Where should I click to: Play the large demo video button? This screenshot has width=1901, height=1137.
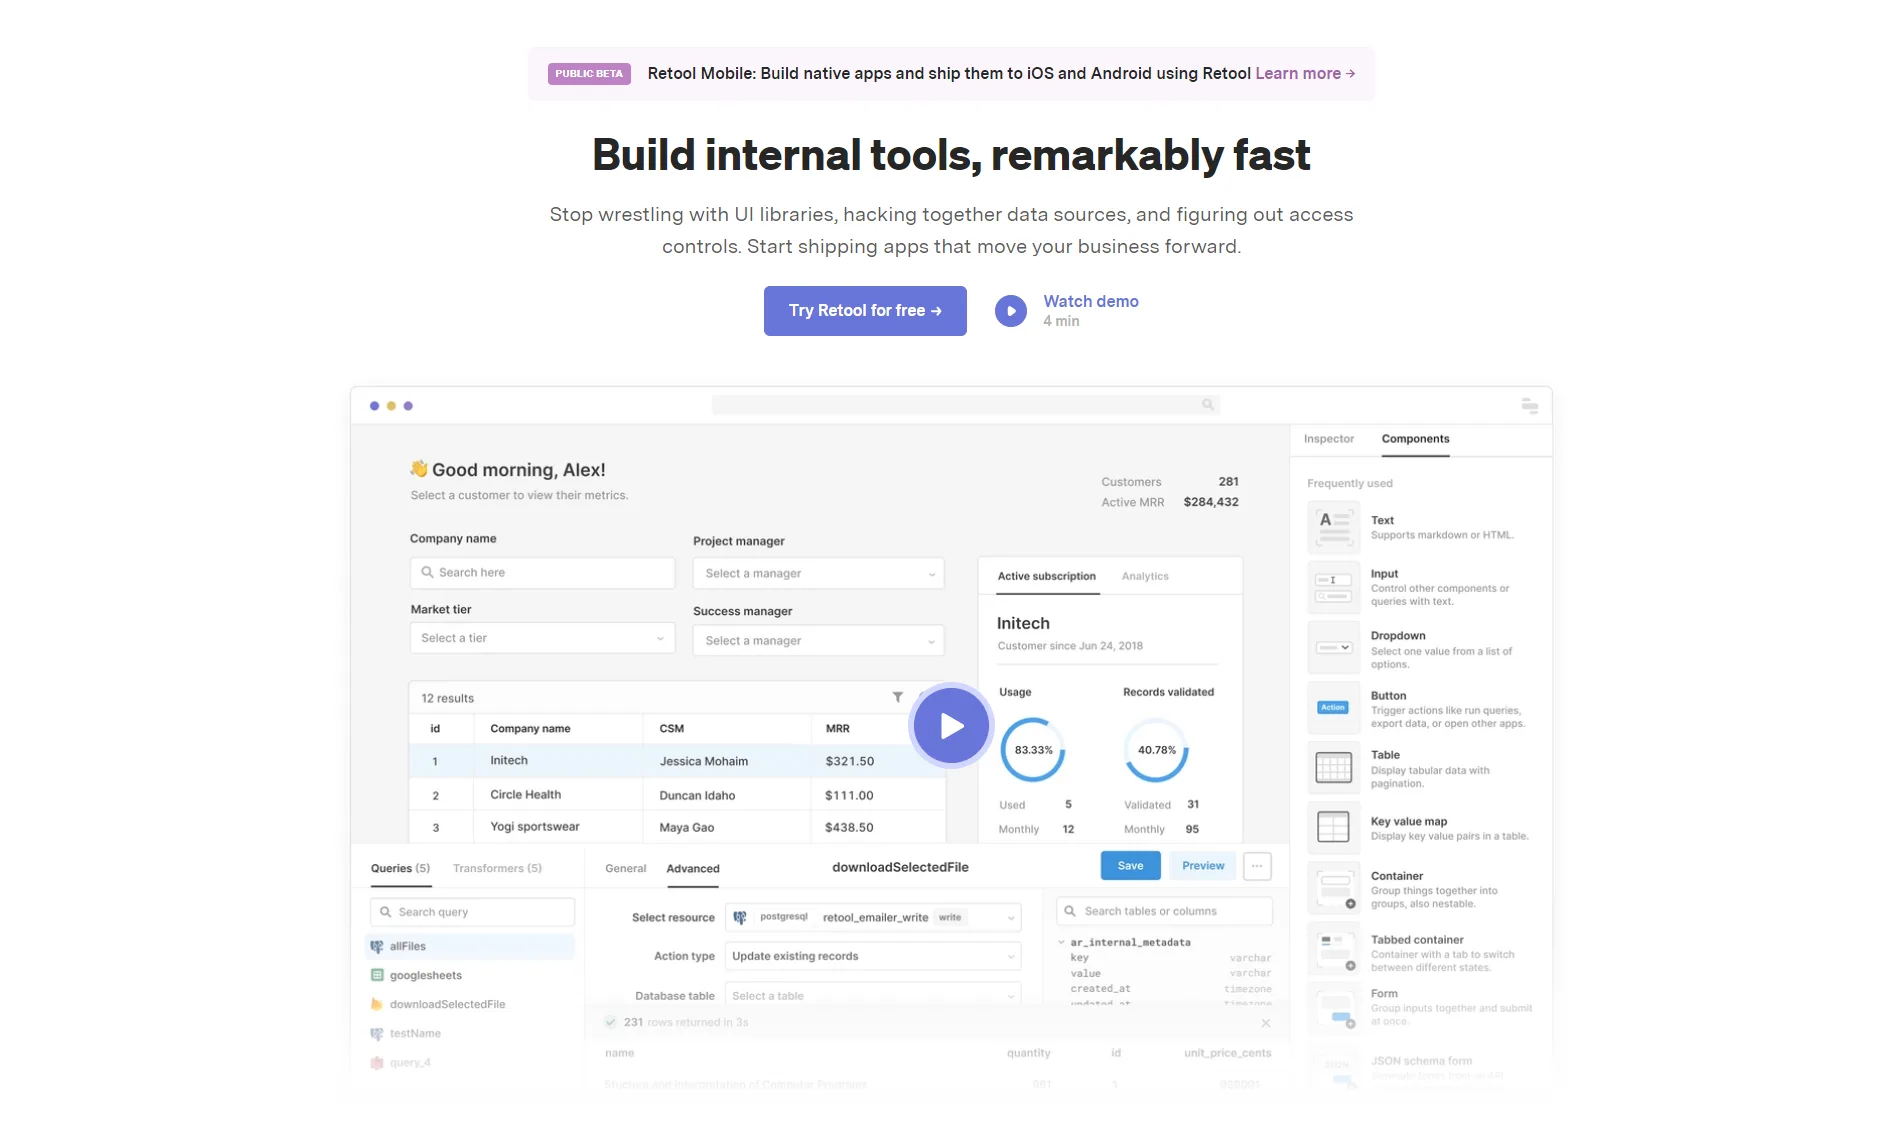click(x=951, y=726)
